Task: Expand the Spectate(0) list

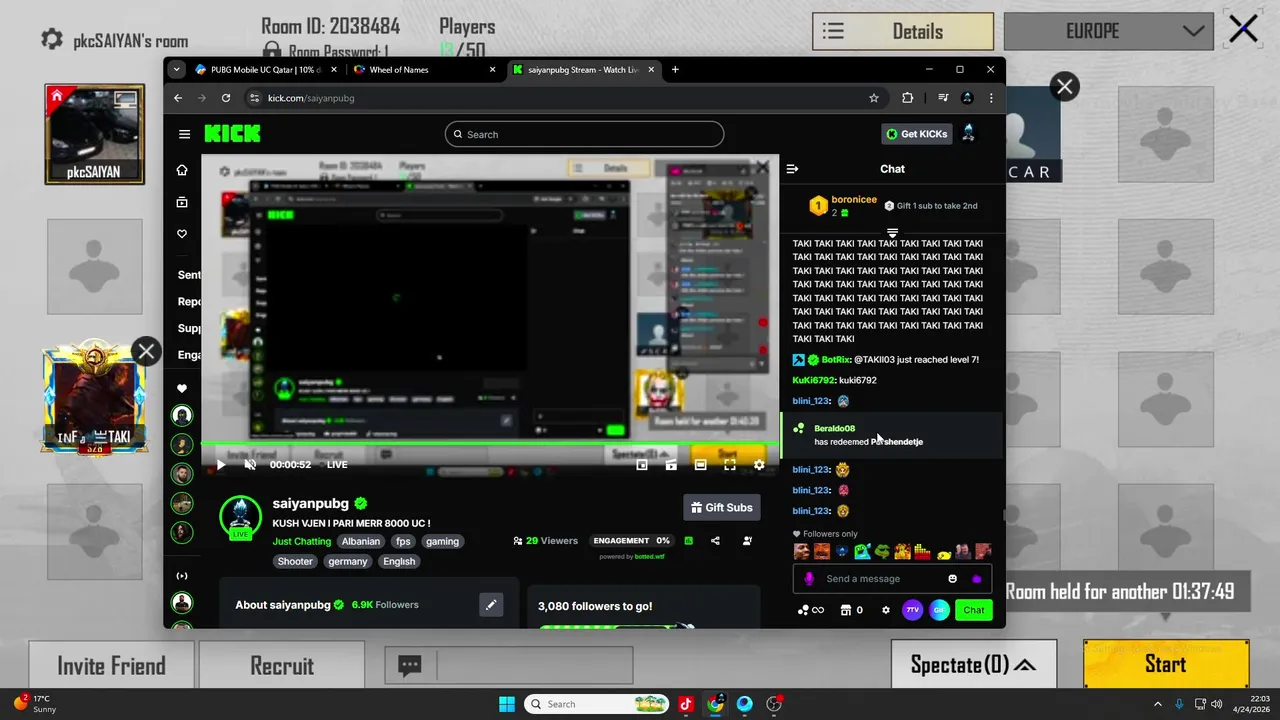Action: pos(973,665)
